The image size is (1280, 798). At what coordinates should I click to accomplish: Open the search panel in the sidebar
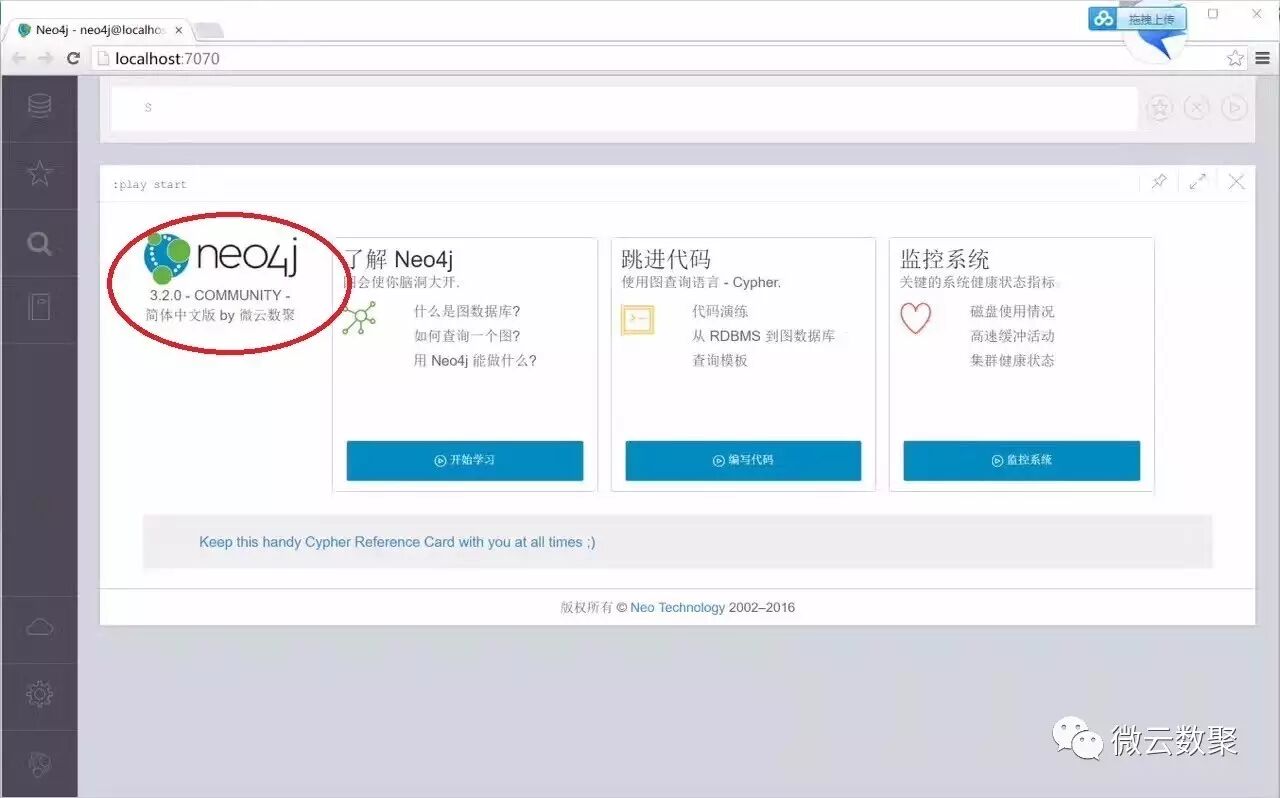click(x=37, y=243)
